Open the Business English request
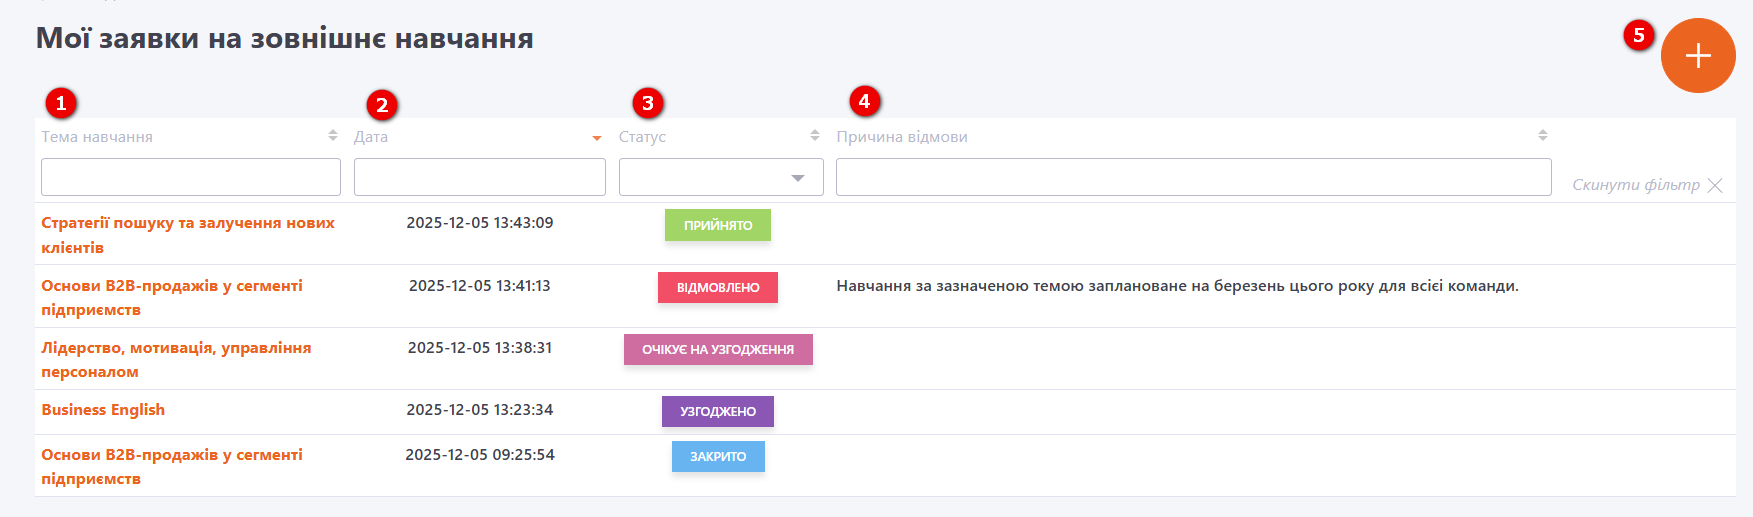The height and width of the screenshot is (517, 1753). 103,410
